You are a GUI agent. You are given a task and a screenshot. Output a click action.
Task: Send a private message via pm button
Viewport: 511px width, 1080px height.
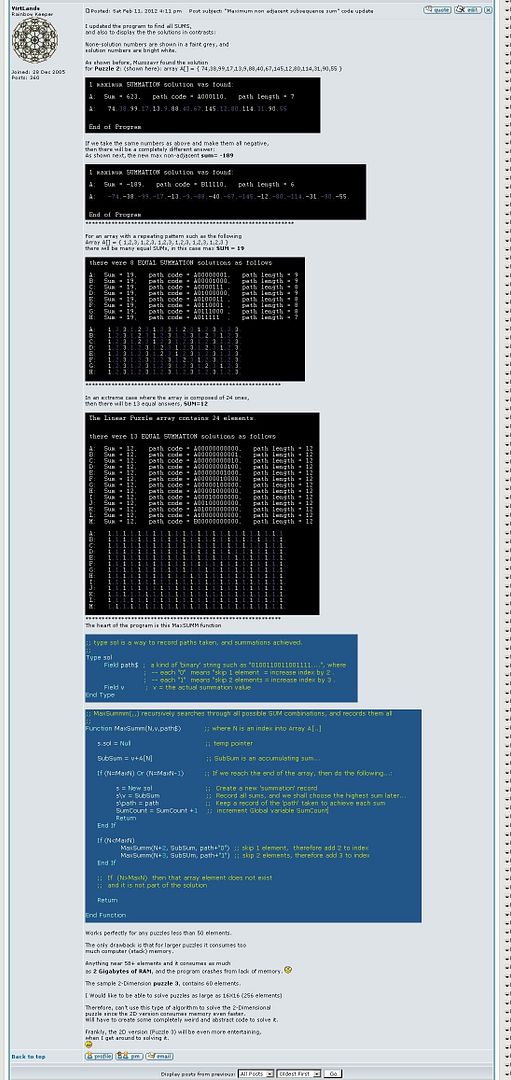click(x=129, y=1056)
